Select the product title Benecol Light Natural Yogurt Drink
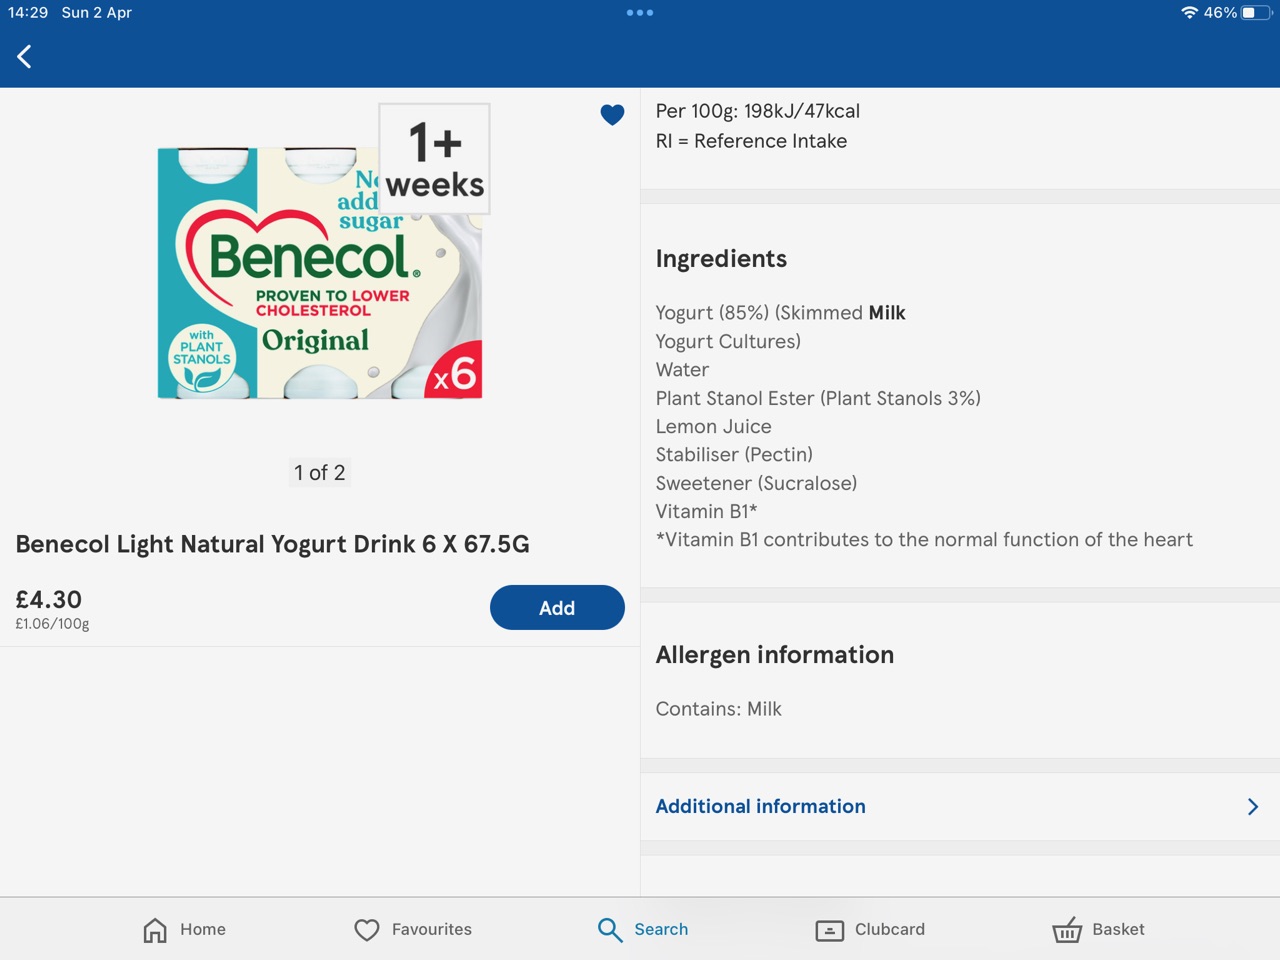 coord(272,544)
